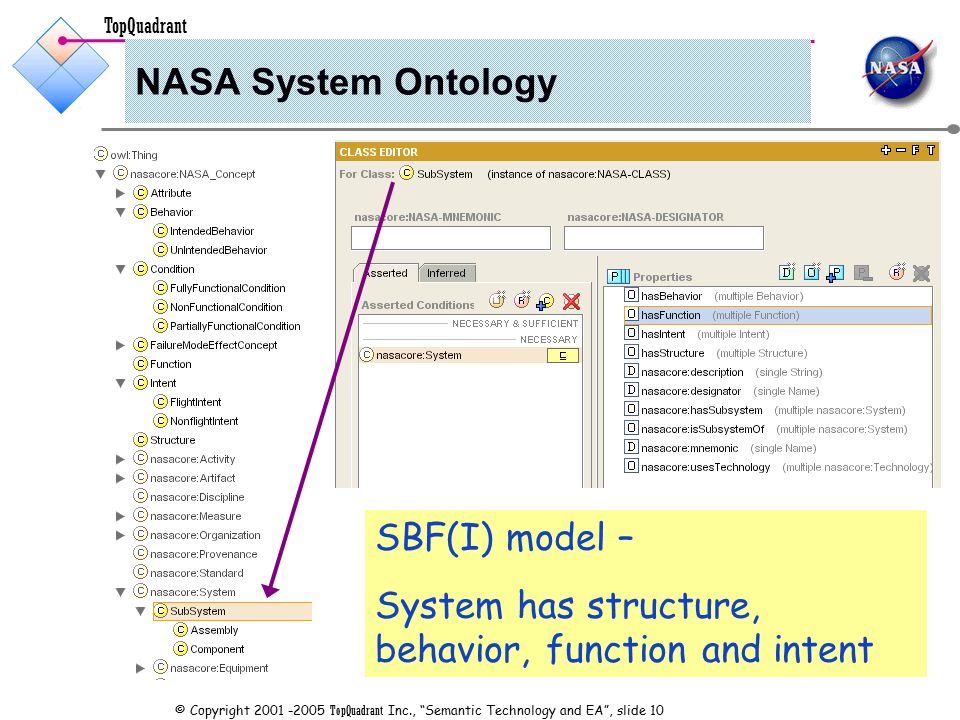Select the Assembly class
This screenshot has height=720, width=960.
[214, 629]
